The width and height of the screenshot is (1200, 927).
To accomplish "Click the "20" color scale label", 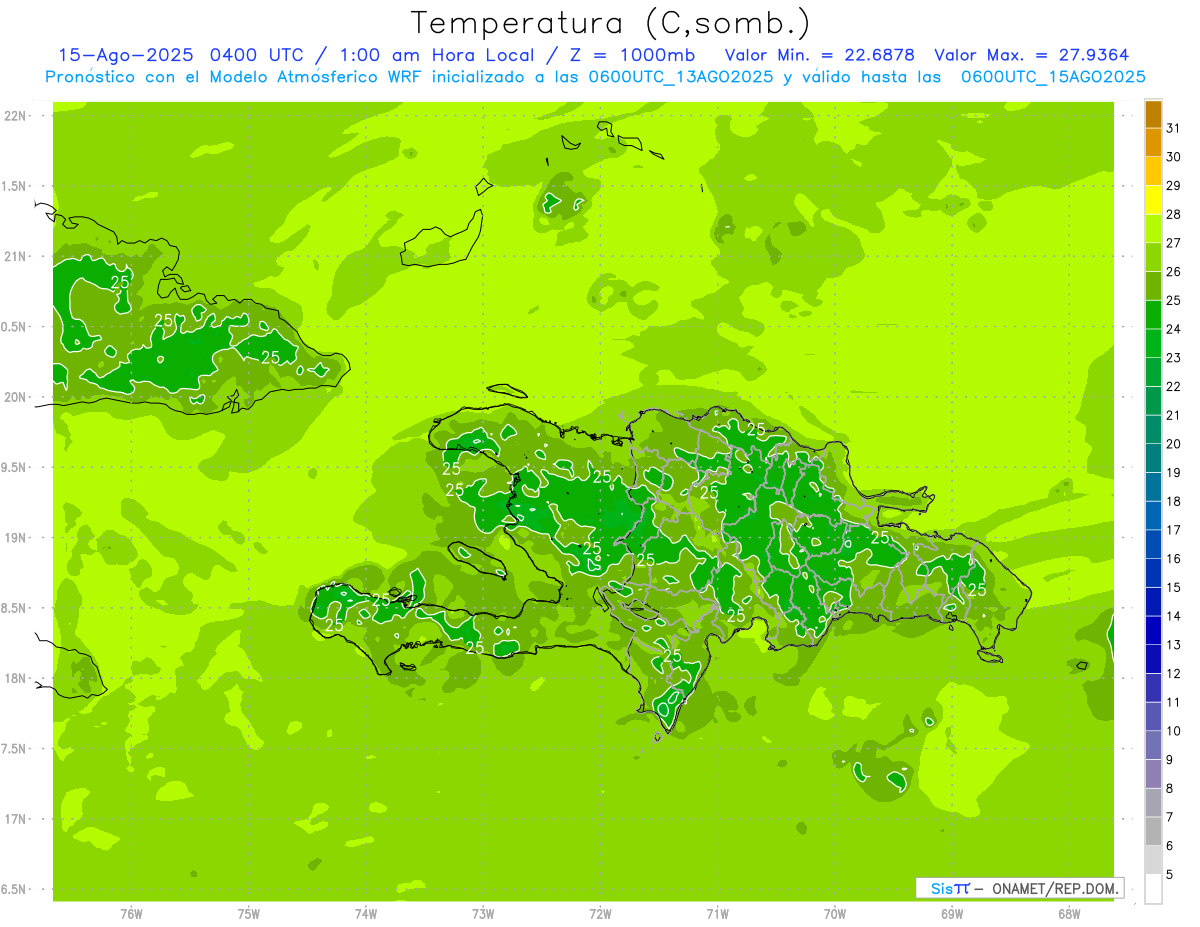I will coord(1173,444).
